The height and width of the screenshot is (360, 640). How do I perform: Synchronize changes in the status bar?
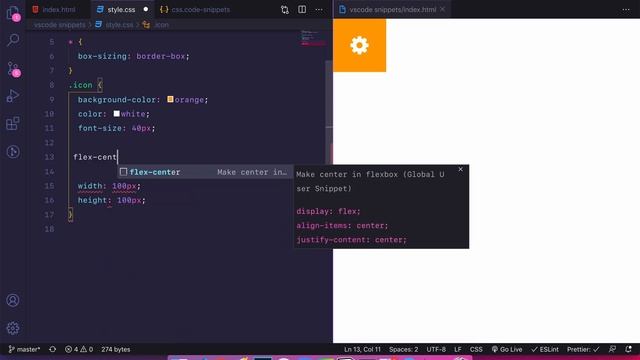(x=53, y=349)
